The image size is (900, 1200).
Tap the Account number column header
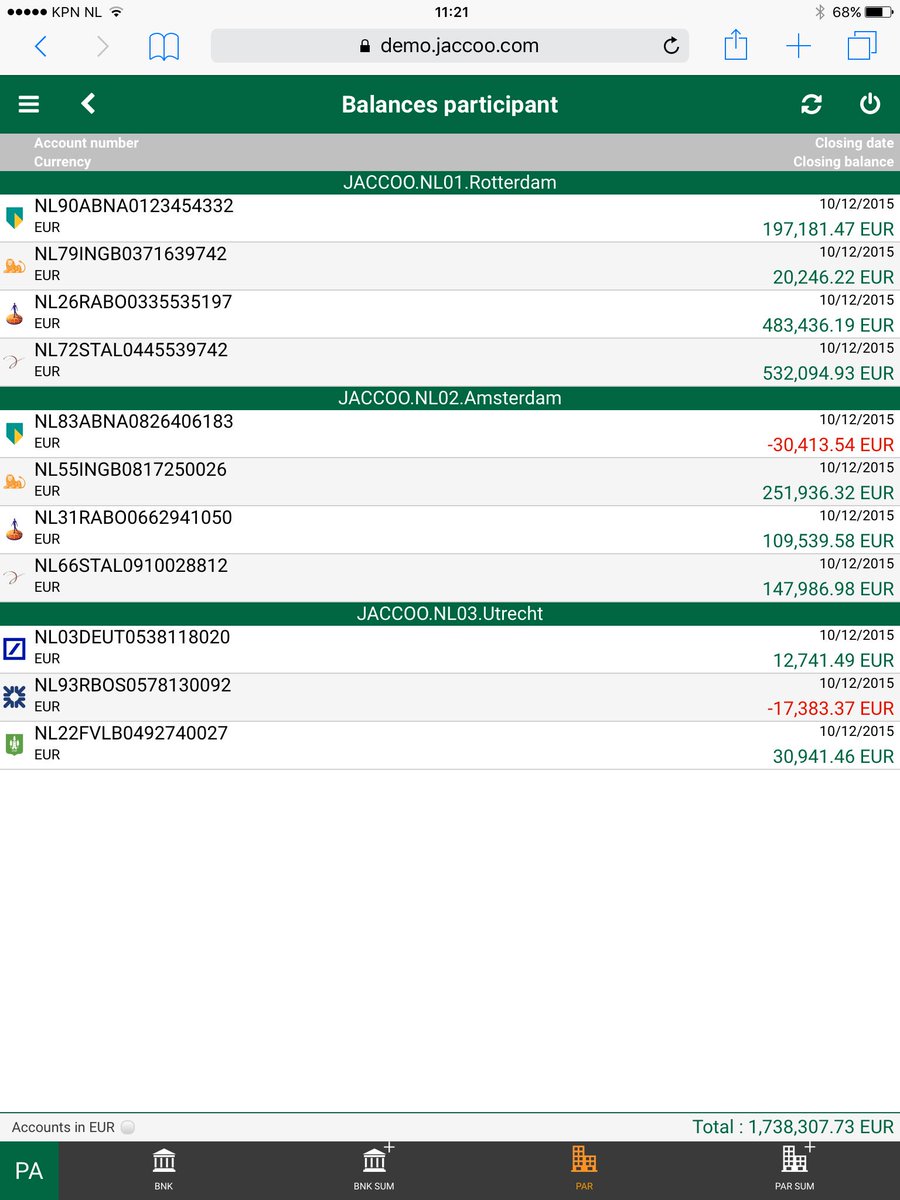click(86, 143)
